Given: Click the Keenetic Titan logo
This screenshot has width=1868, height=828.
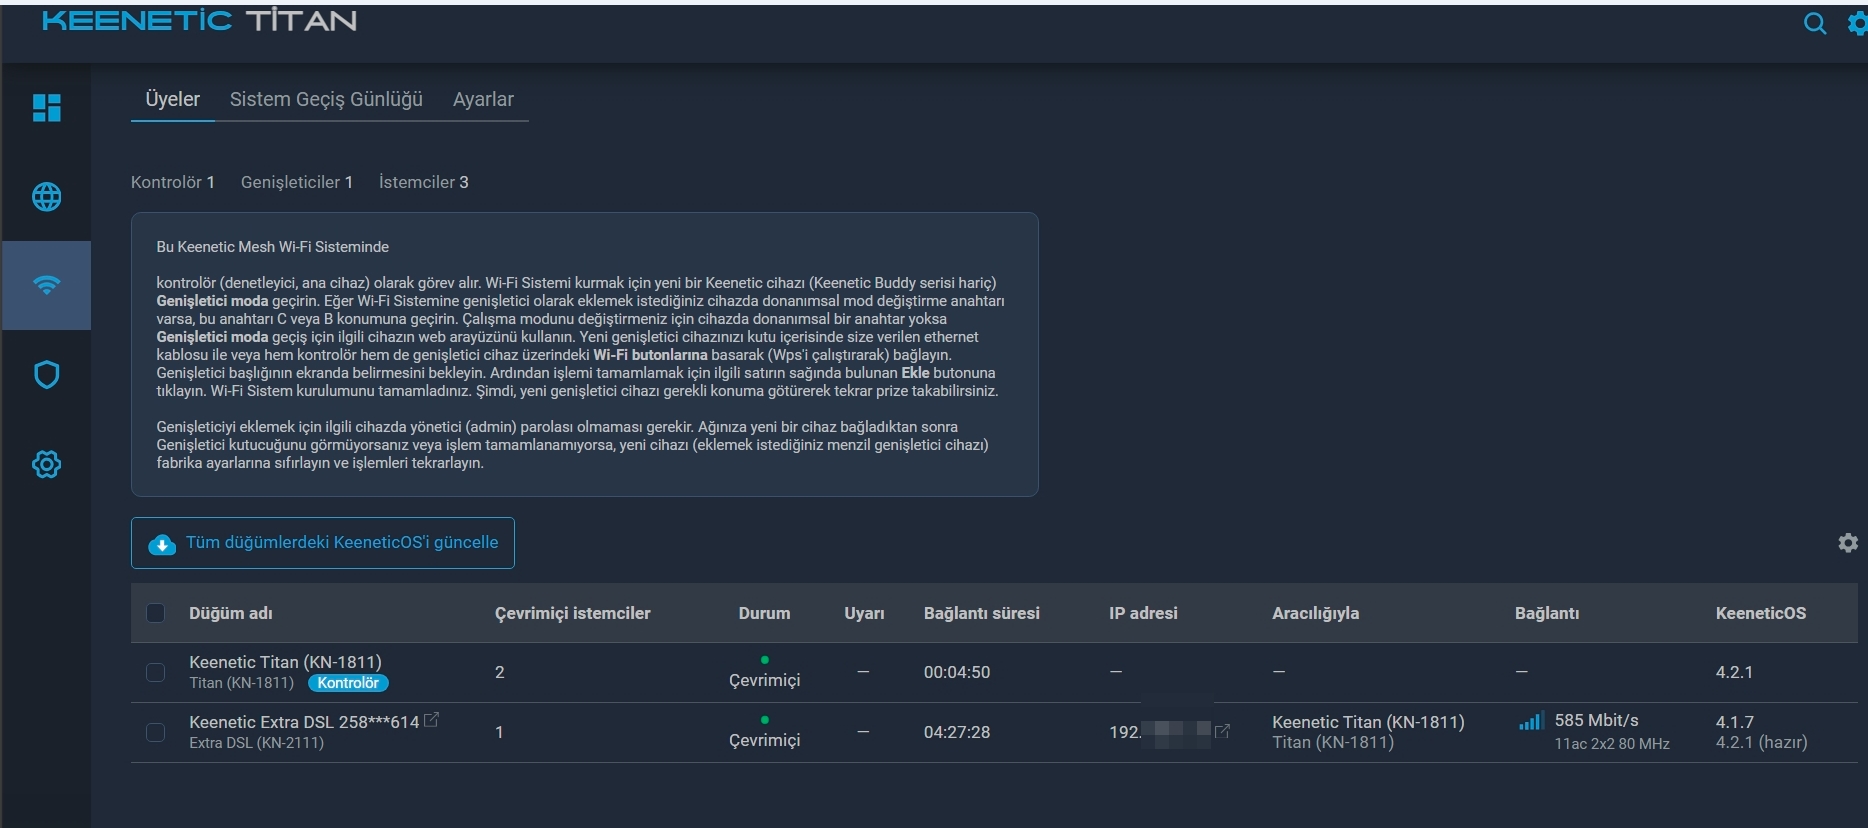Looking at the screenshot, I should 199,21.
